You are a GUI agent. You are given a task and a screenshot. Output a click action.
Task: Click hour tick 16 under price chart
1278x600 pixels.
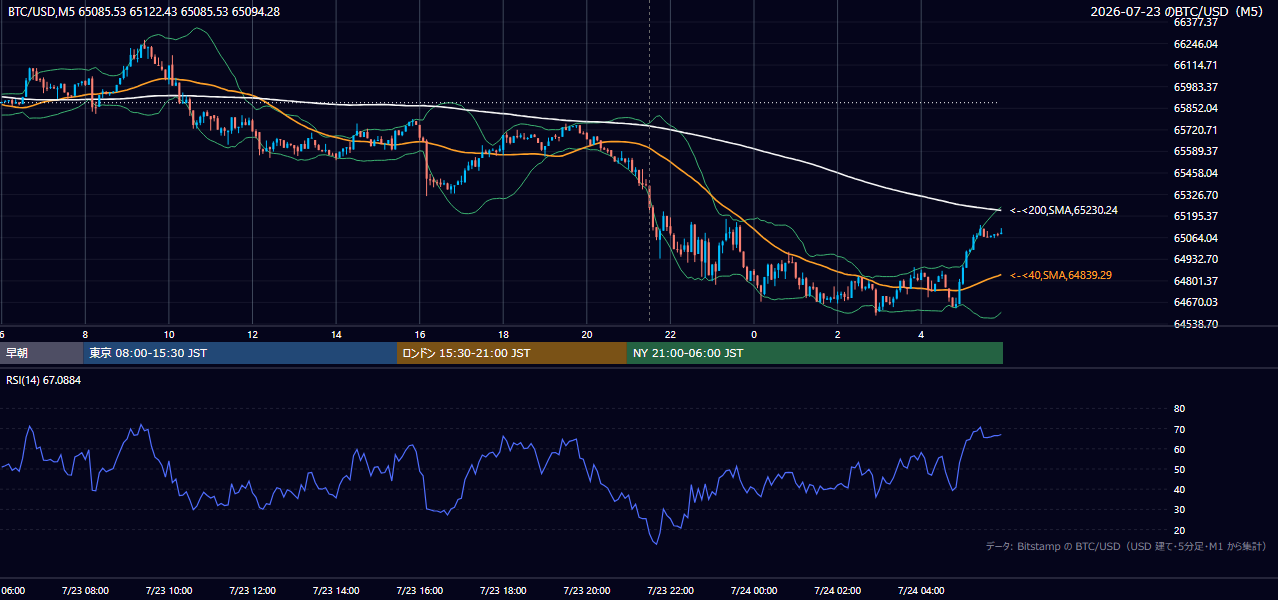tap(420, 334)
